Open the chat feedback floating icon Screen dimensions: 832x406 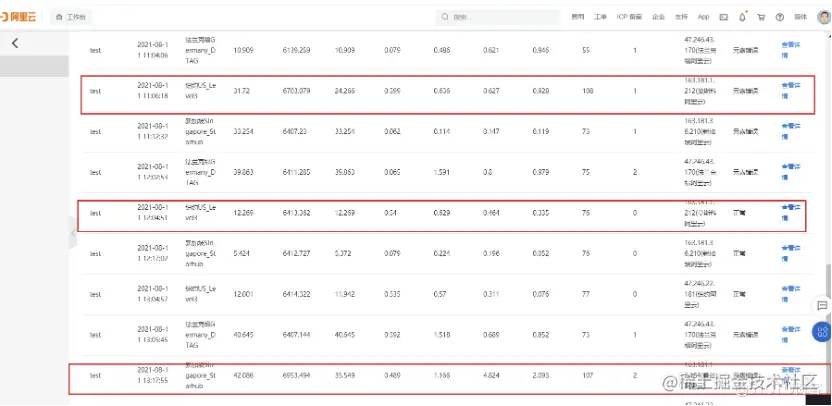tap(822, 306)
